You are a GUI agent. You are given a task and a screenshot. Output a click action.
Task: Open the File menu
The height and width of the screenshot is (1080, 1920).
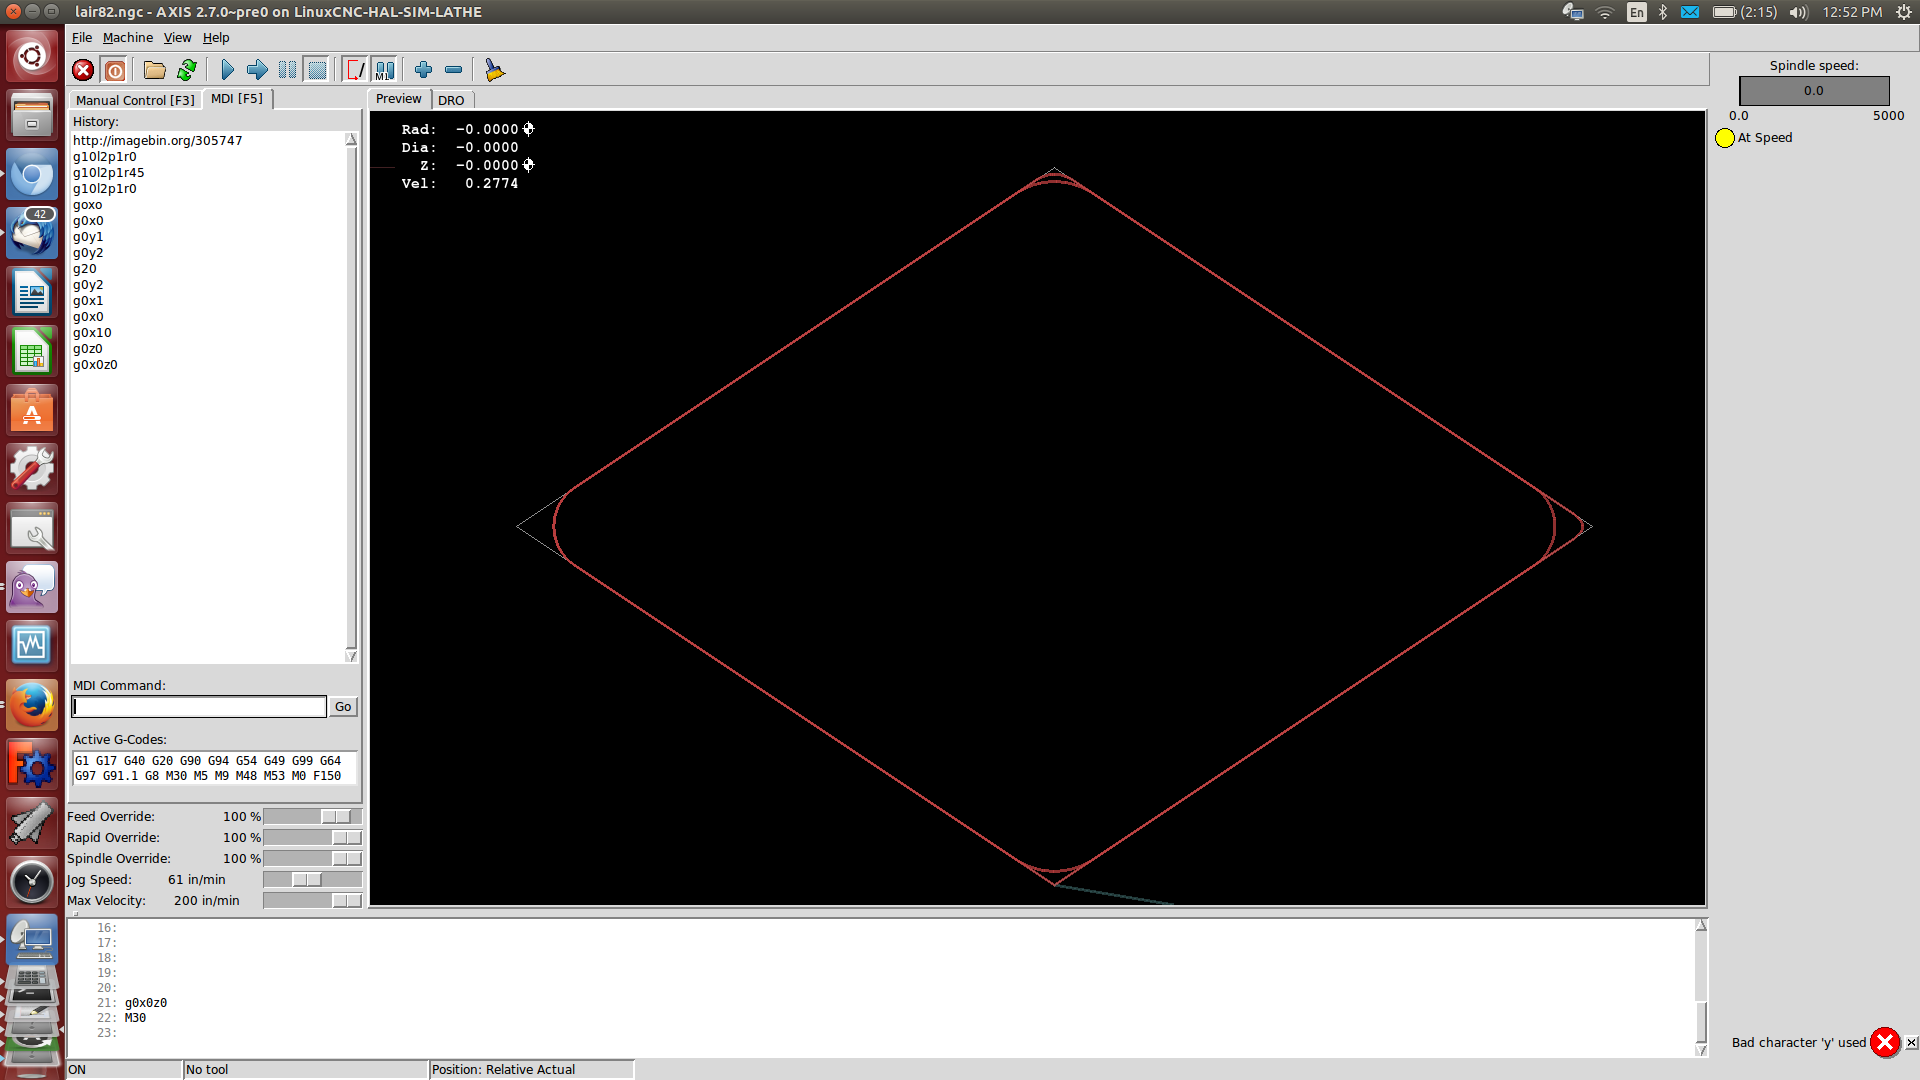[82, 38]
